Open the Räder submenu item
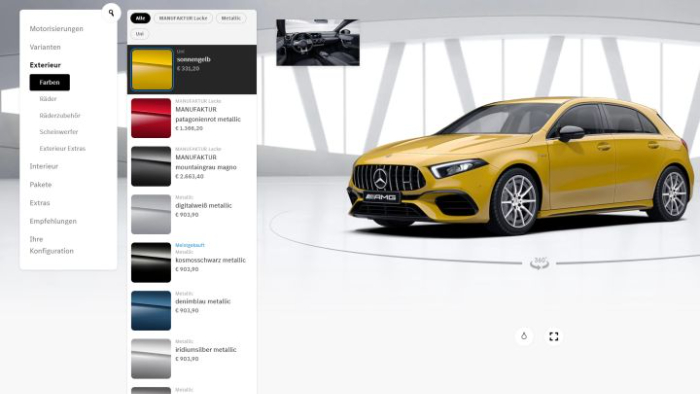This screenshot has width=700, height=394. coord(48,99)
